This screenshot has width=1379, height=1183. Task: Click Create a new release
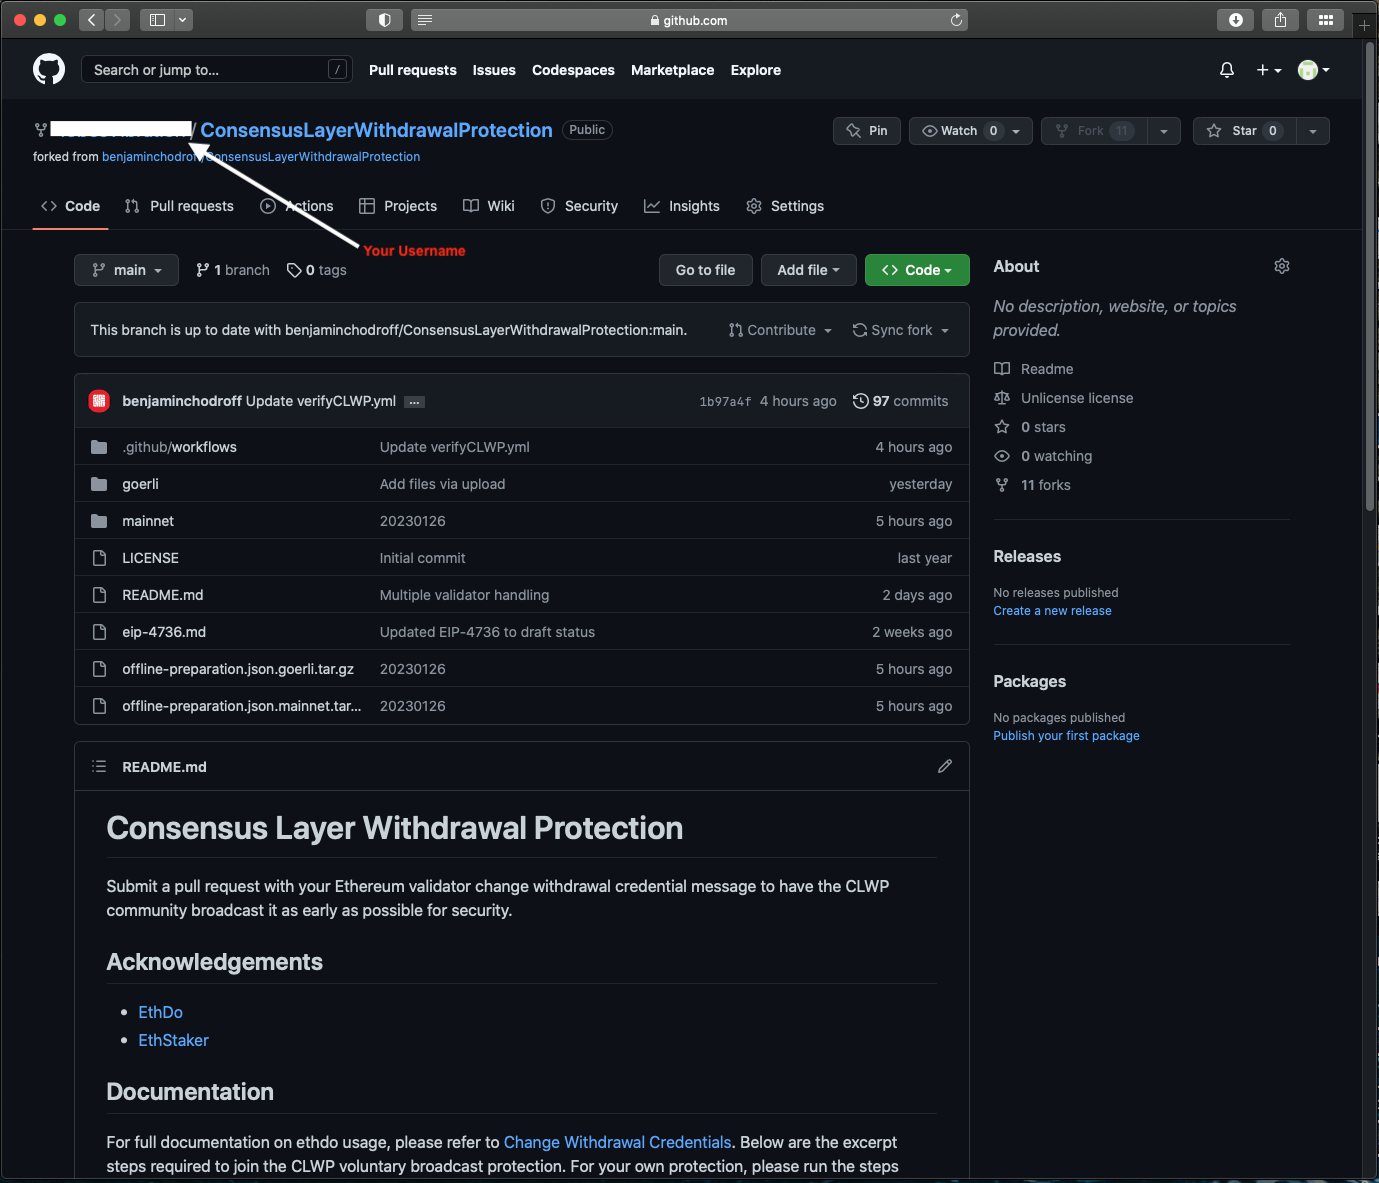coord(1052,611)
